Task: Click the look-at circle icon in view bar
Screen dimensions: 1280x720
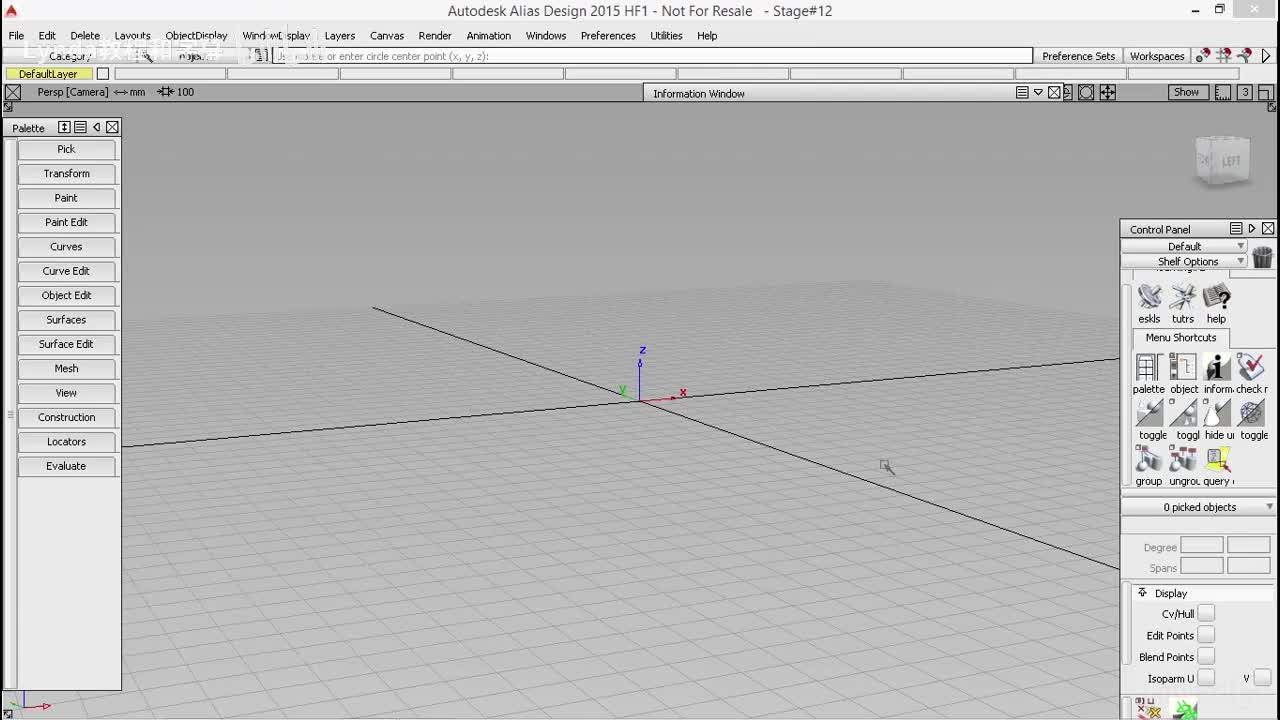Action: [1086, 92]
